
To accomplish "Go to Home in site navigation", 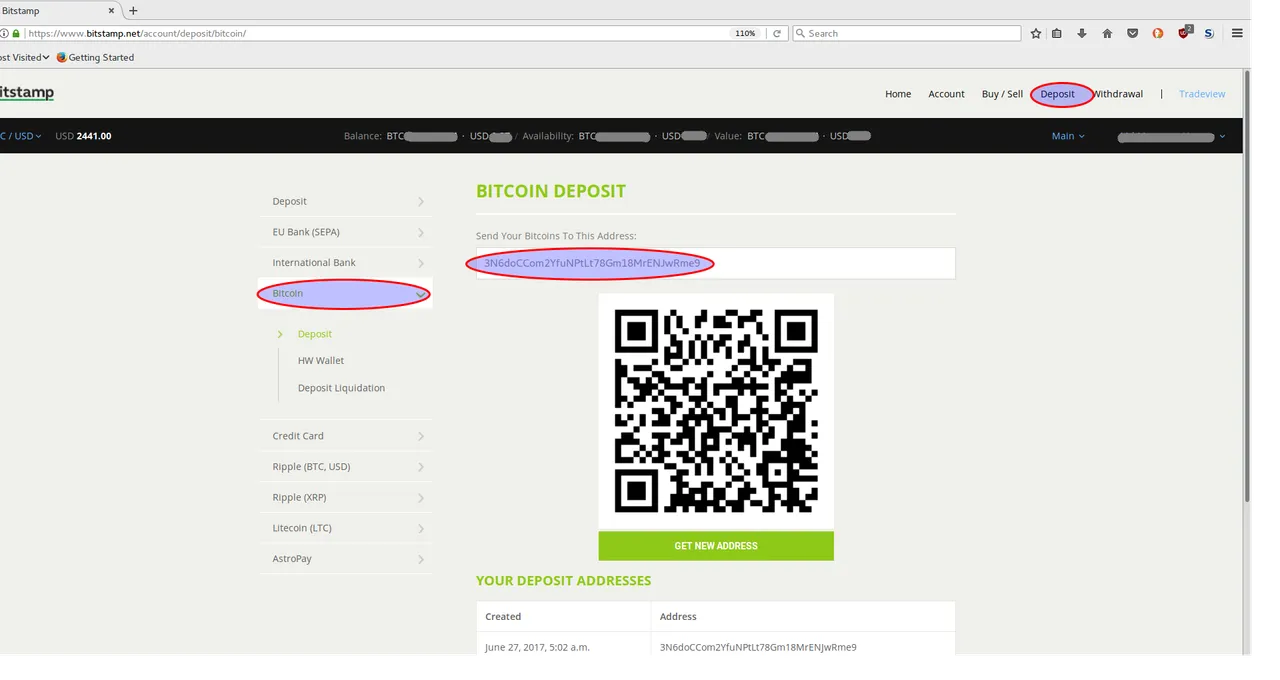I will 898,94.
